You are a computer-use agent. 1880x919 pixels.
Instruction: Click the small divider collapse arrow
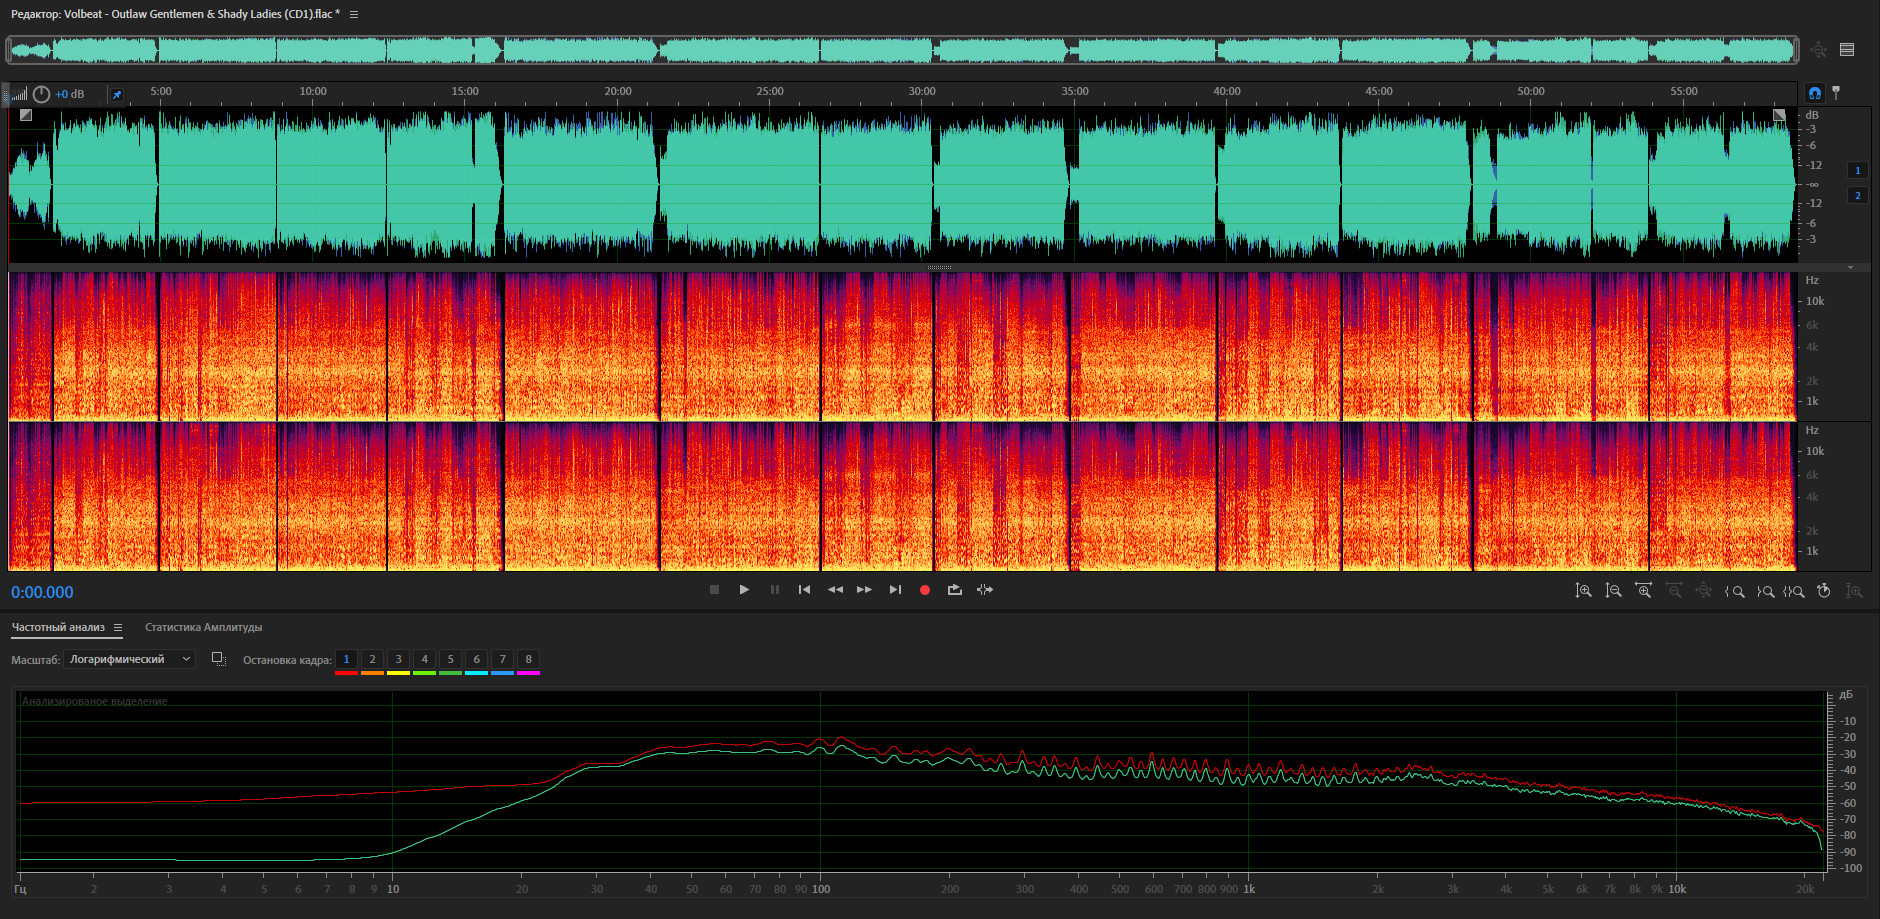(1850, 268)
